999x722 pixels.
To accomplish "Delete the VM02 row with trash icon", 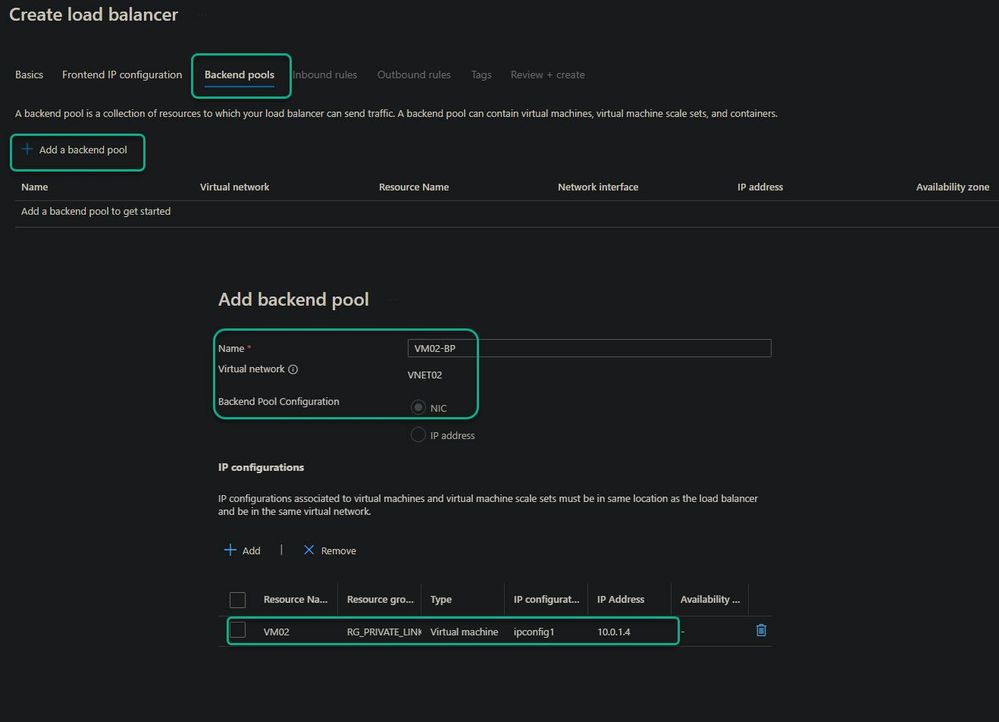I will (761, 630).
